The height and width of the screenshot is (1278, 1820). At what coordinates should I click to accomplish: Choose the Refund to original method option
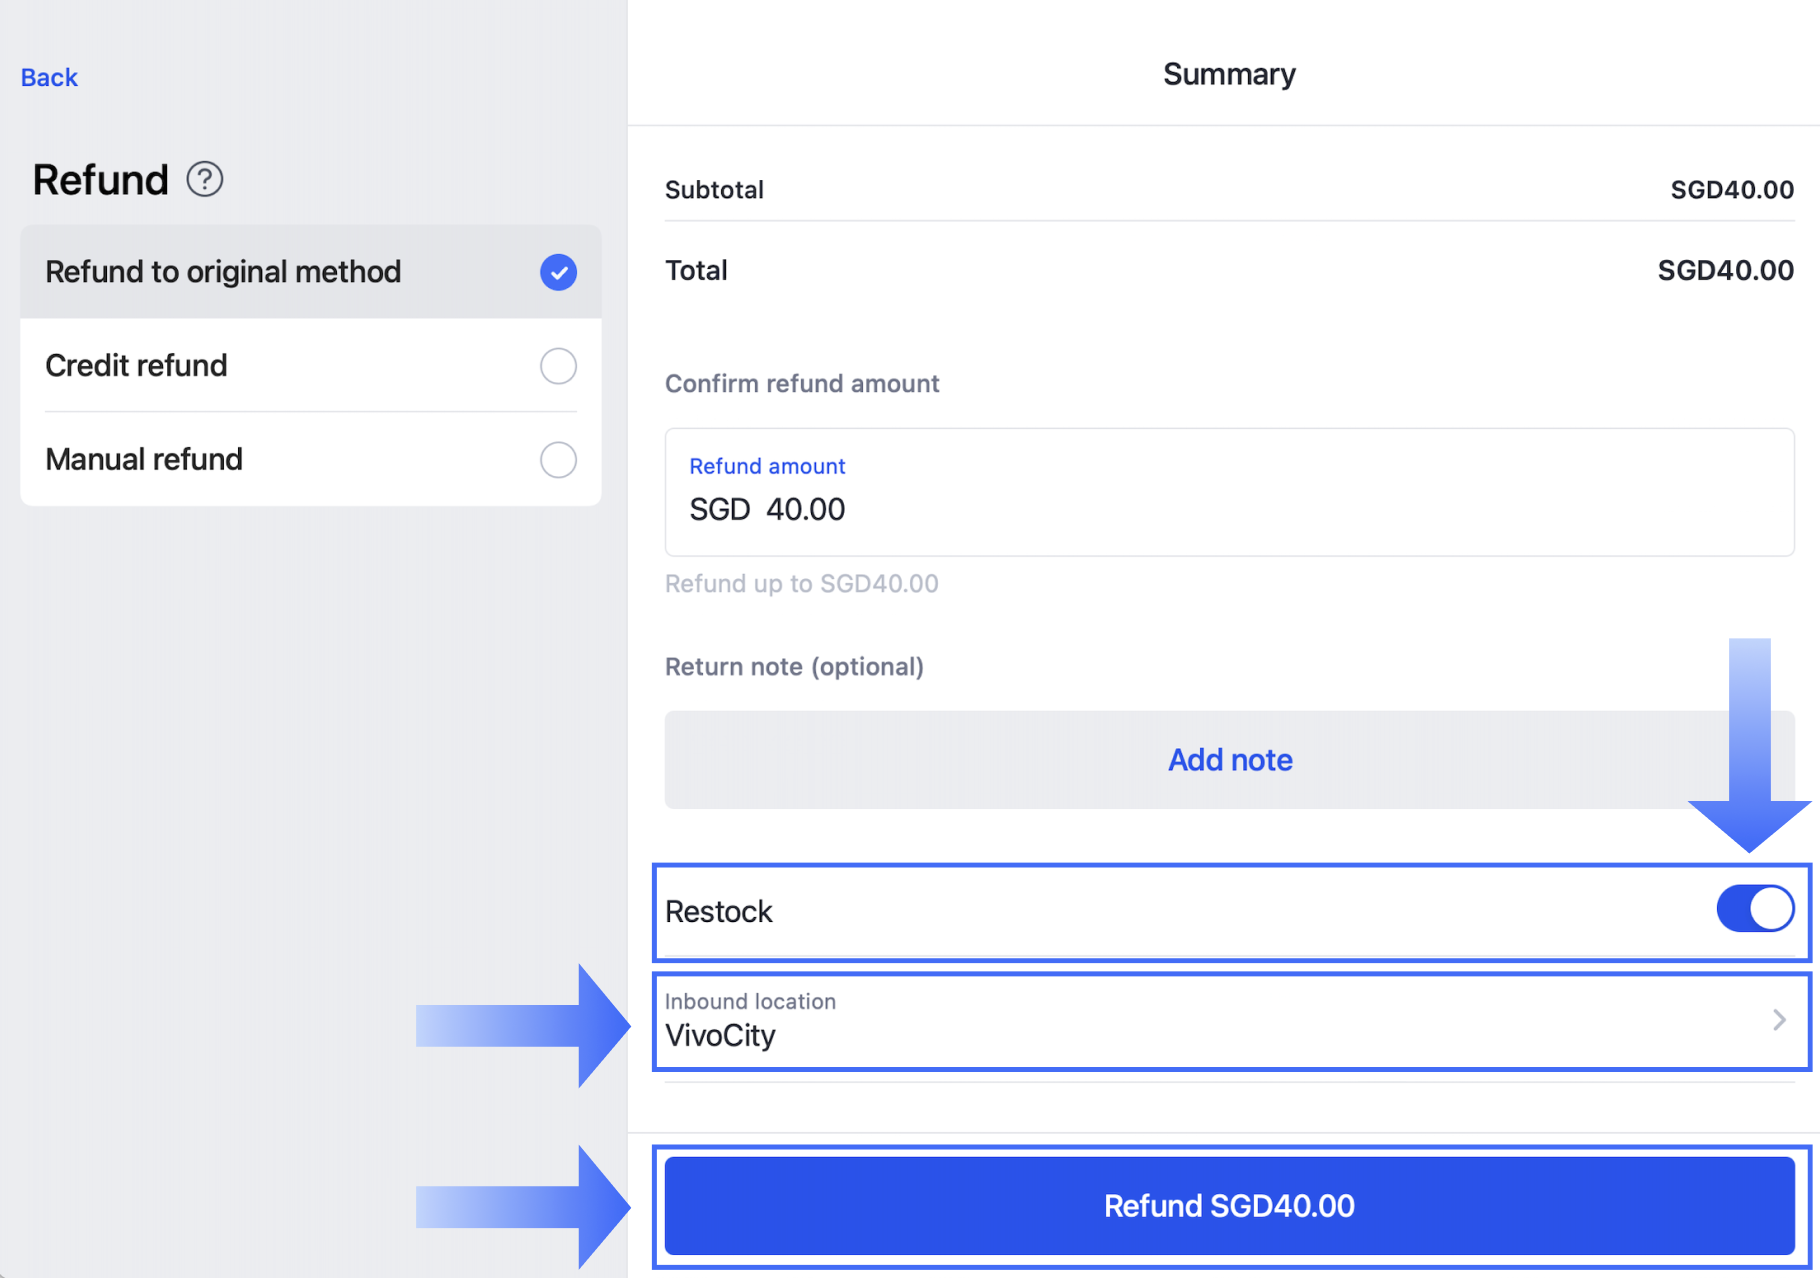pos(223,272)
